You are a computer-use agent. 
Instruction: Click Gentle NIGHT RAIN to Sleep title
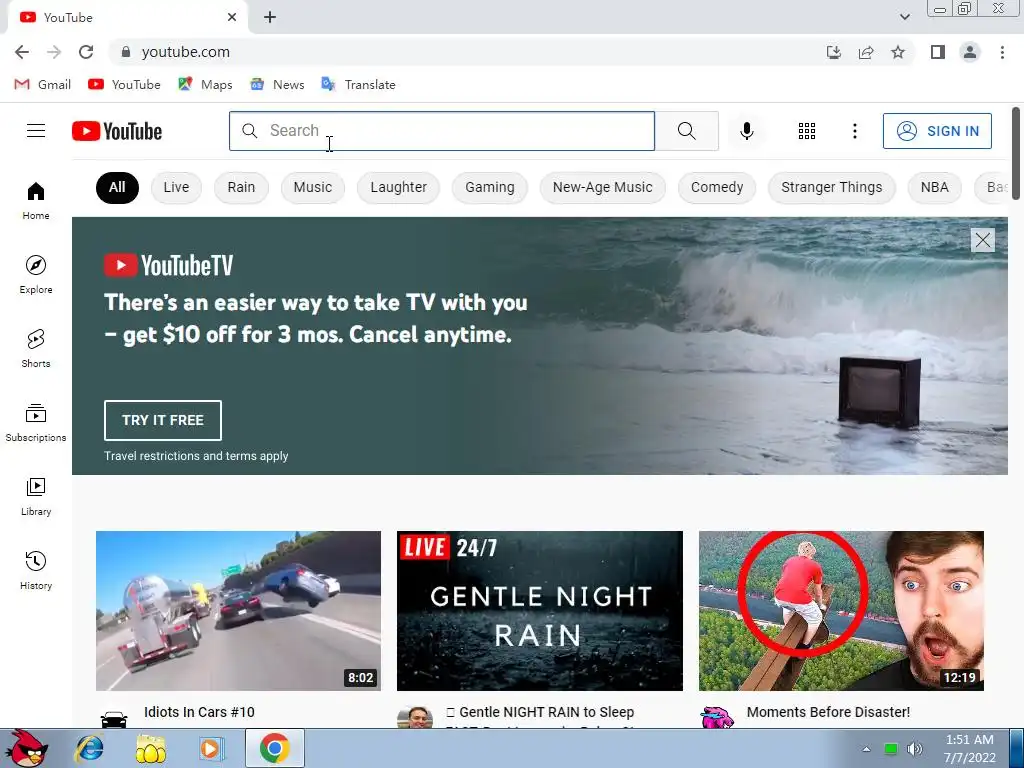click(540, 712)
